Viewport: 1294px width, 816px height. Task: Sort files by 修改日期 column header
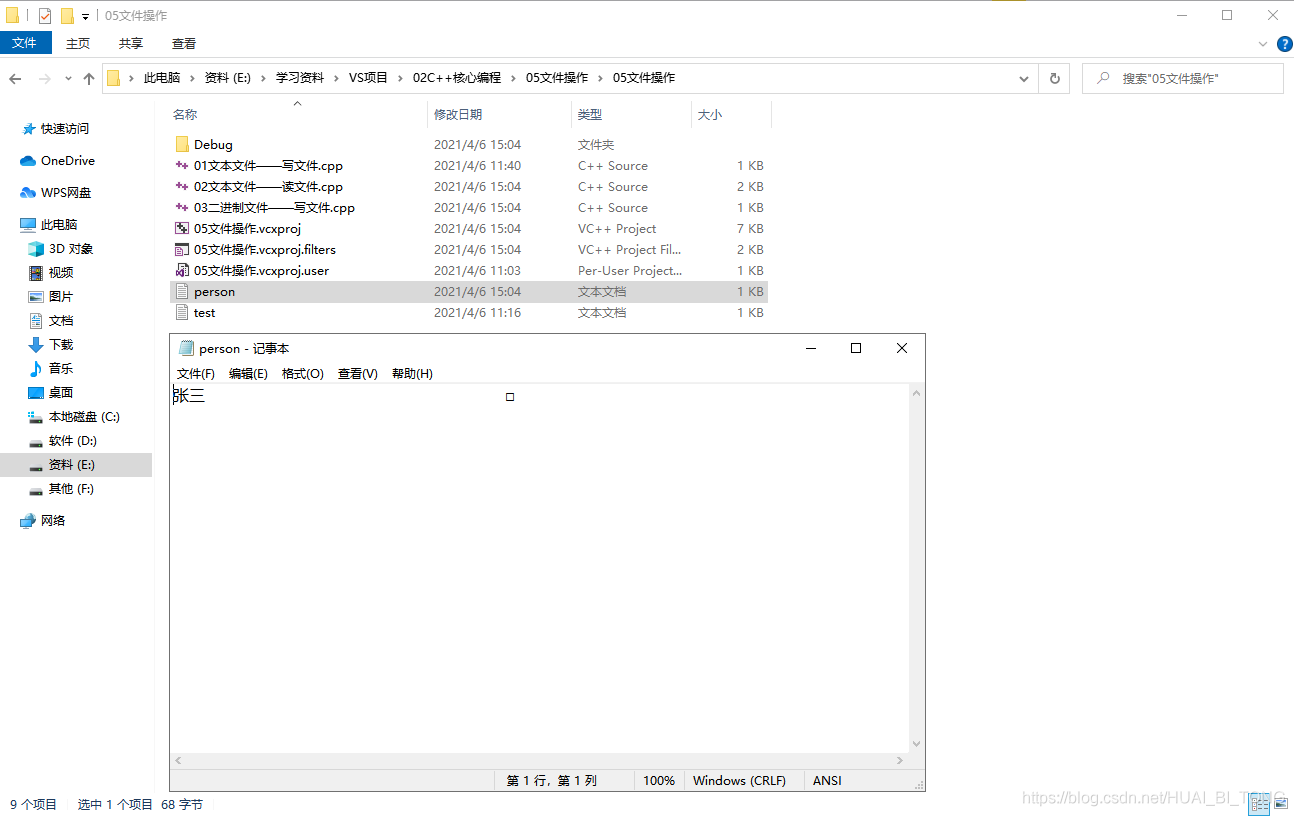tap(499, 115)
